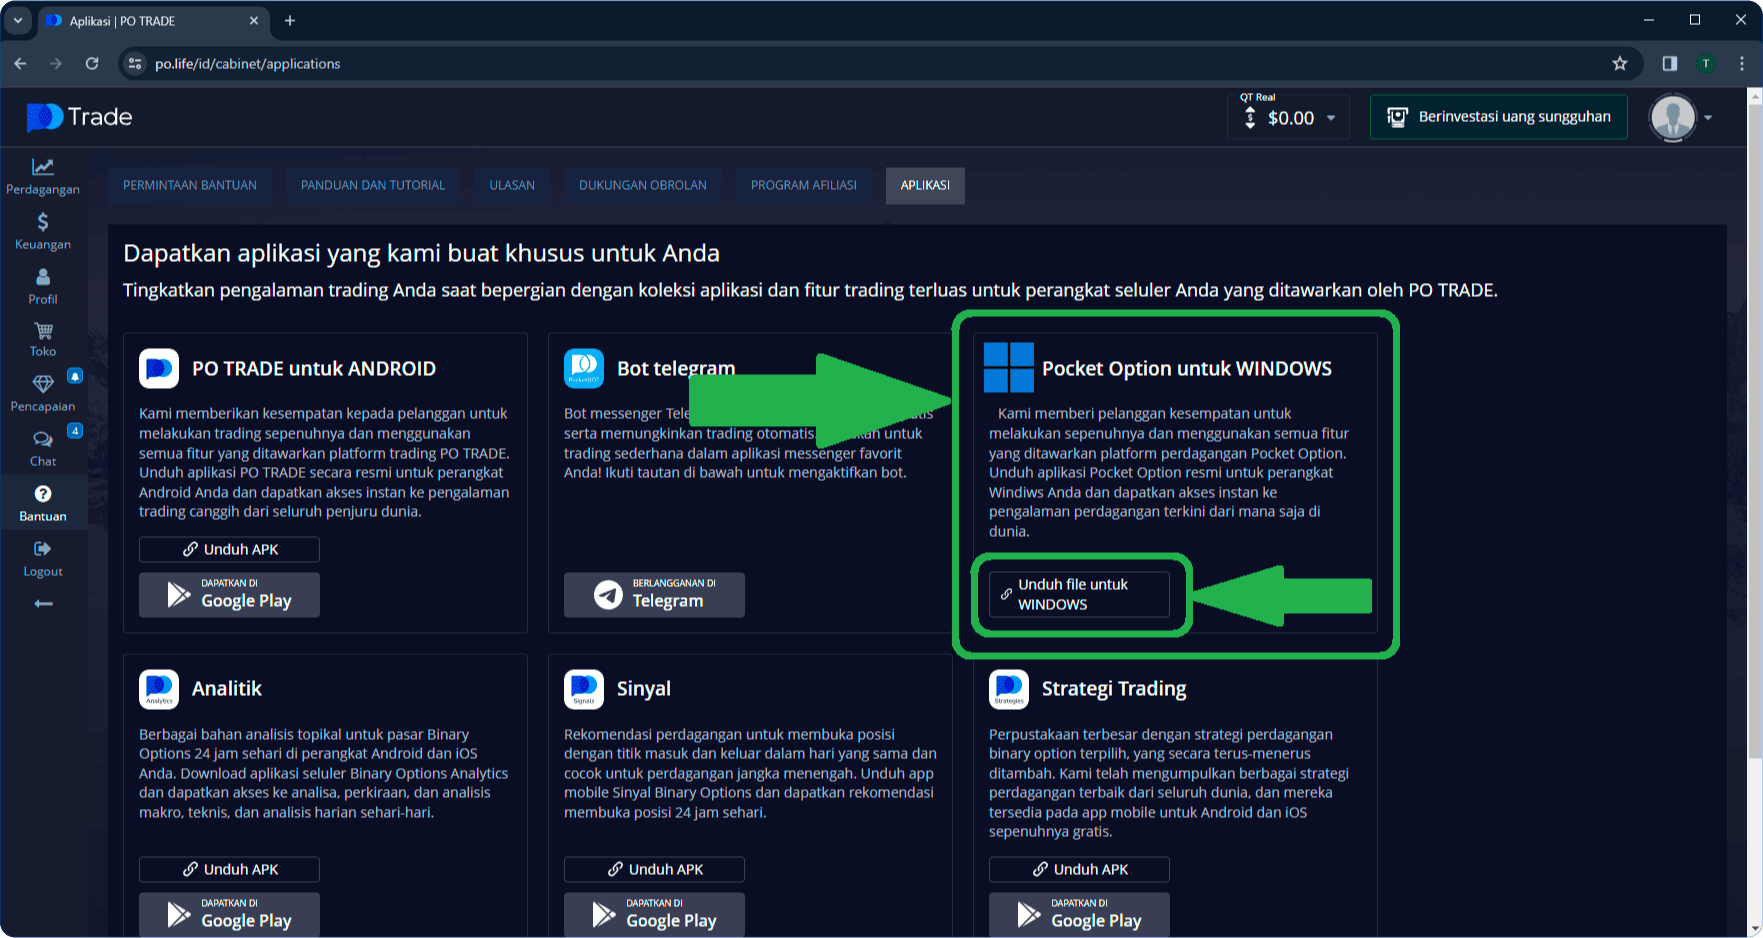
Task: Click the Pencapaian notification badge
Action: click(x=75, y=376)
